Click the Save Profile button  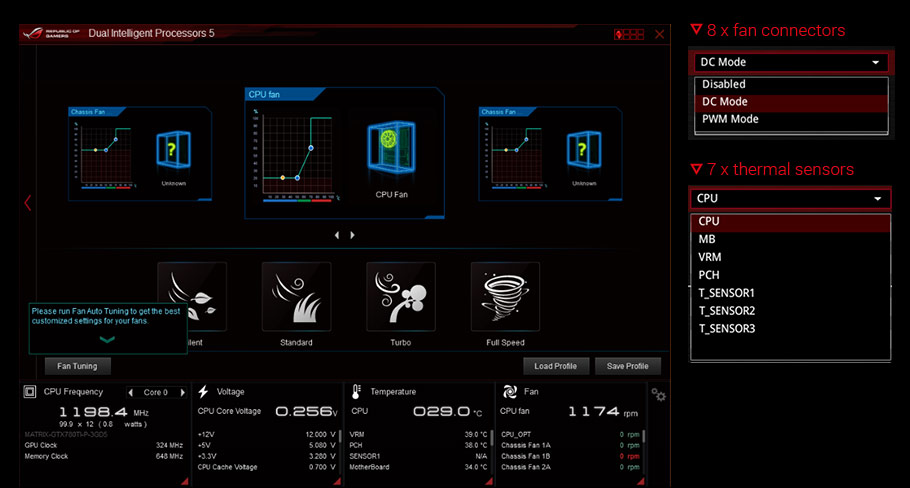click(x=627, y=366)
